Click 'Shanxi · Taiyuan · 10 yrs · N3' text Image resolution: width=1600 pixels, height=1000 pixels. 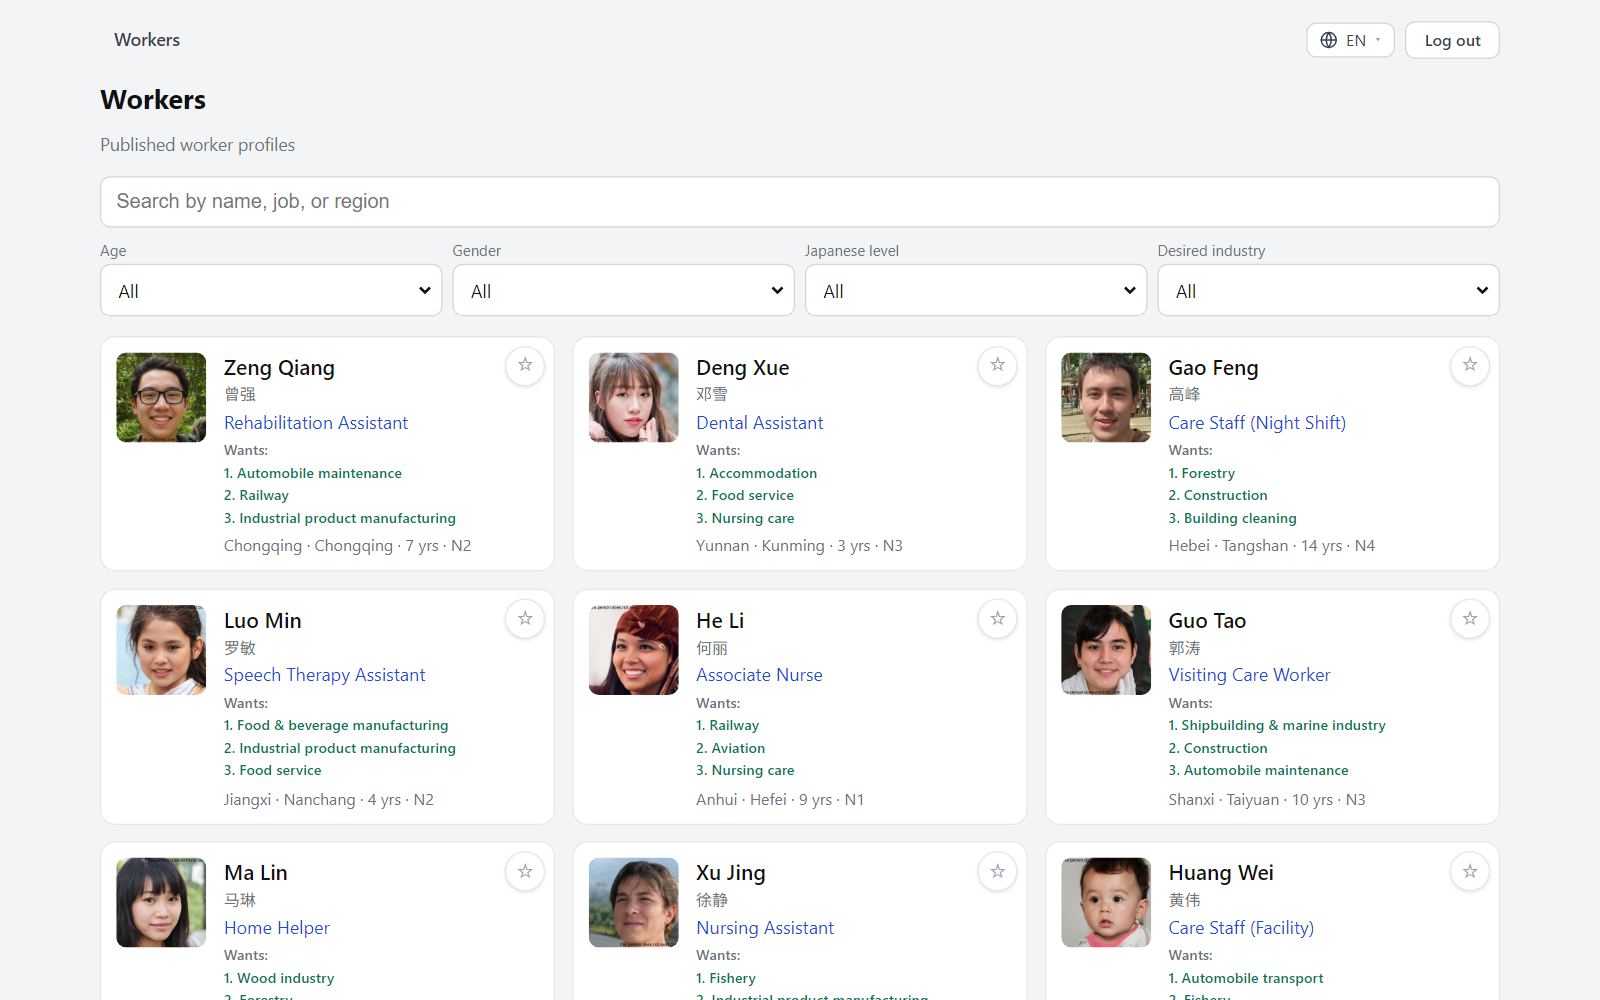point(1267,800)
